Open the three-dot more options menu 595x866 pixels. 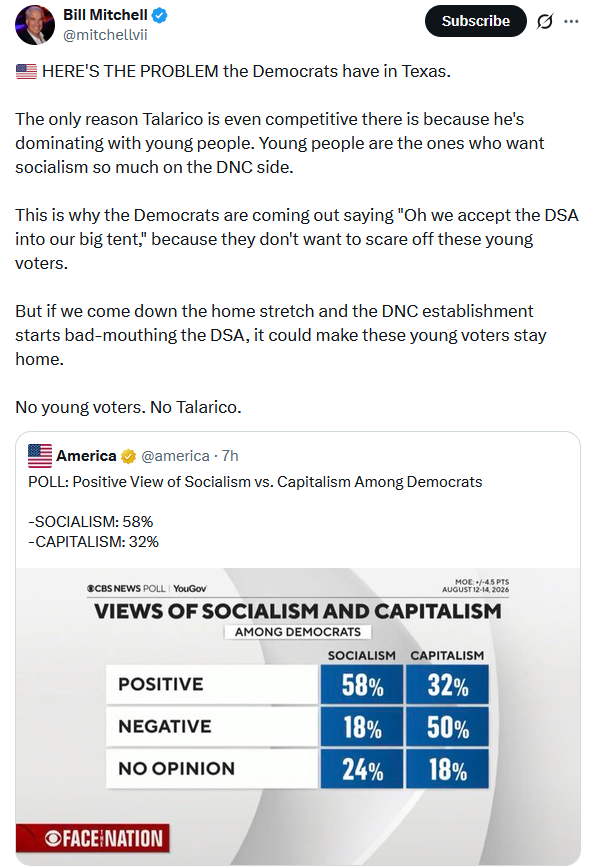point(571,22)
